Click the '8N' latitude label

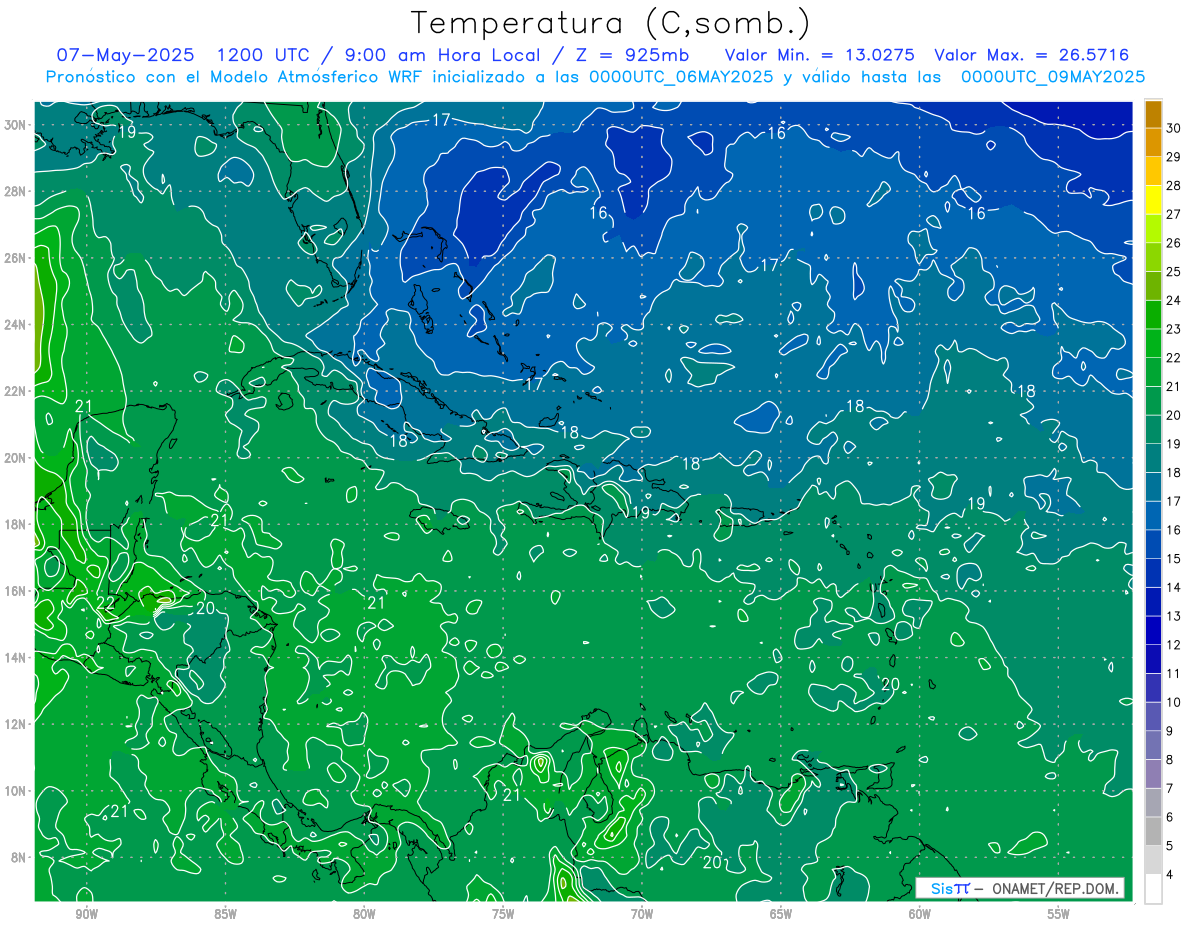(x=20, y=857)
